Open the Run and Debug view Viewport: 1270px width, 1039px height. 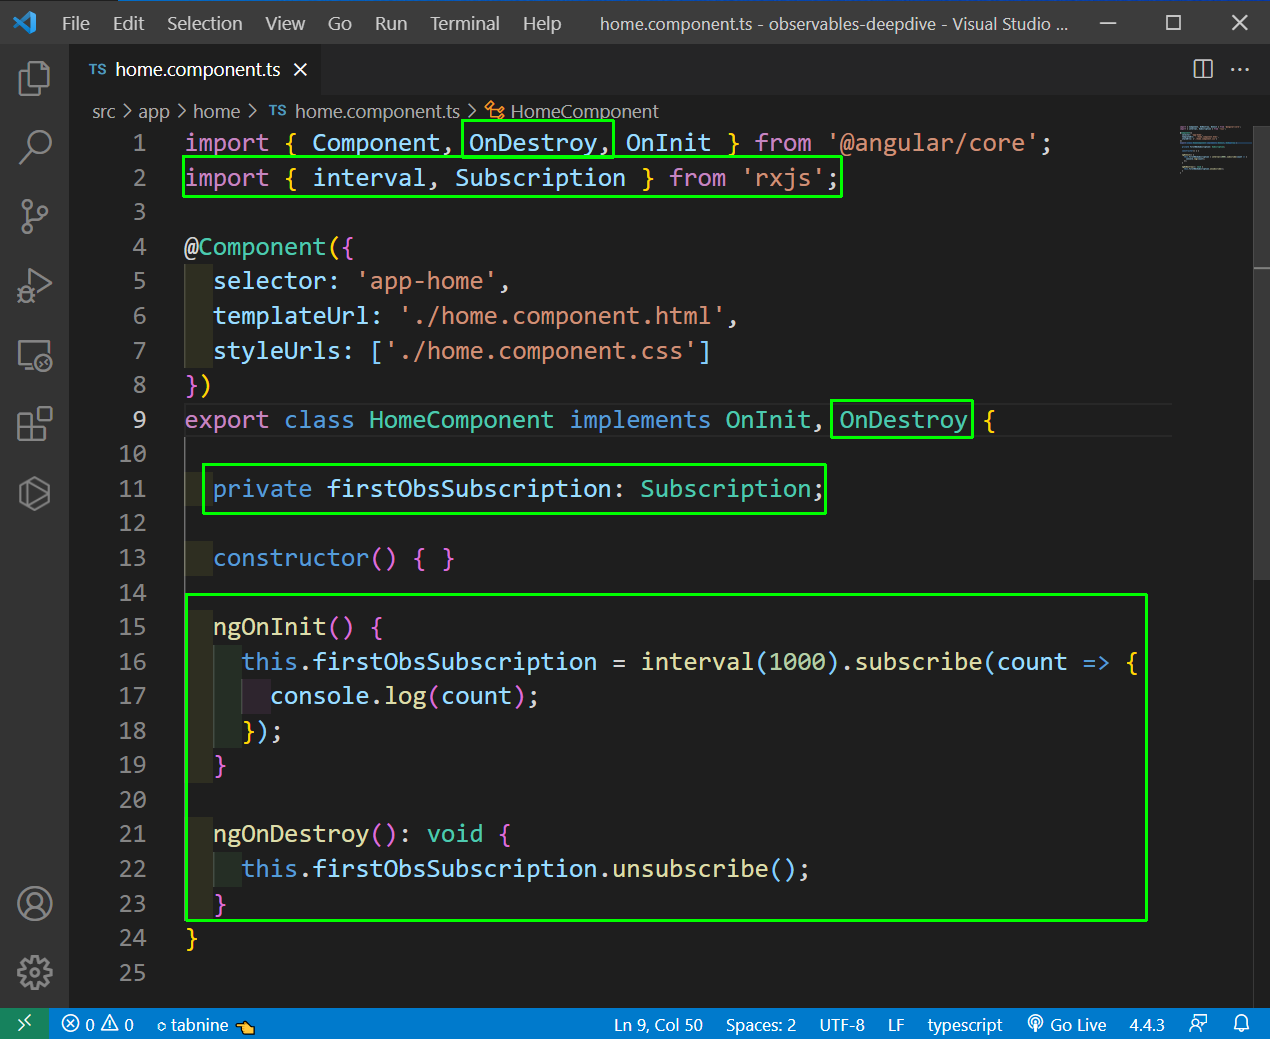point(34,286)
